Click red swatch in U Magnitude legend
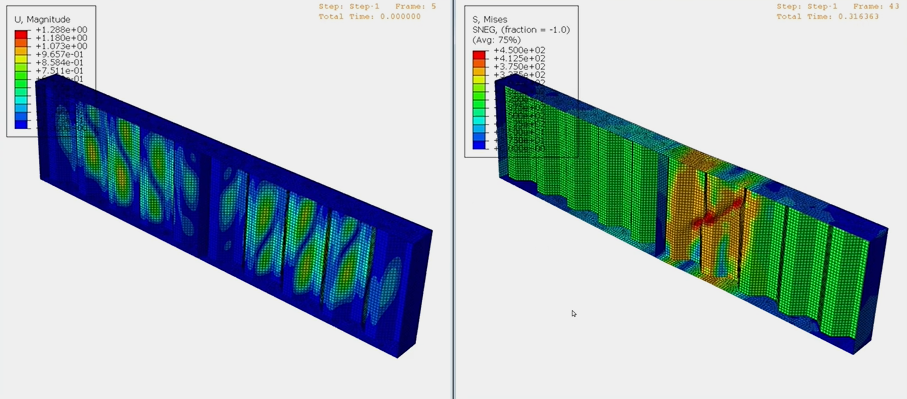Image resolution: width=907 pixels, height=399 pixels. point(21,34)
